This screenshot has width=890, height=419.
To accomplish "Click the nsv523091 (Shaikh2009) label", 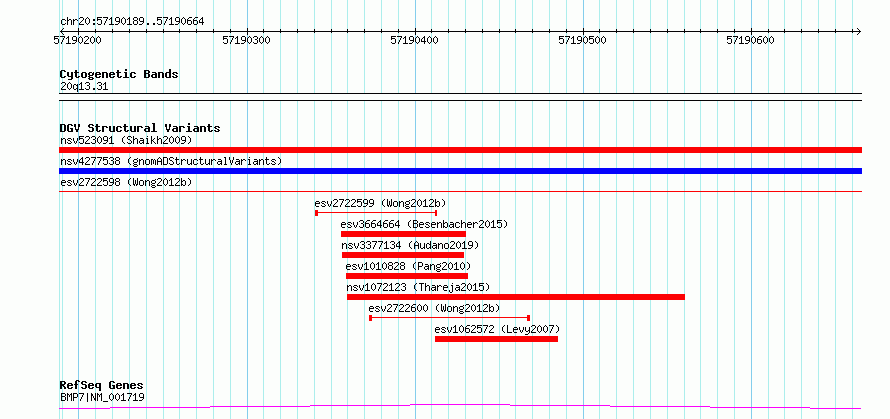I will pyautogui.click(x=126, y=140).
